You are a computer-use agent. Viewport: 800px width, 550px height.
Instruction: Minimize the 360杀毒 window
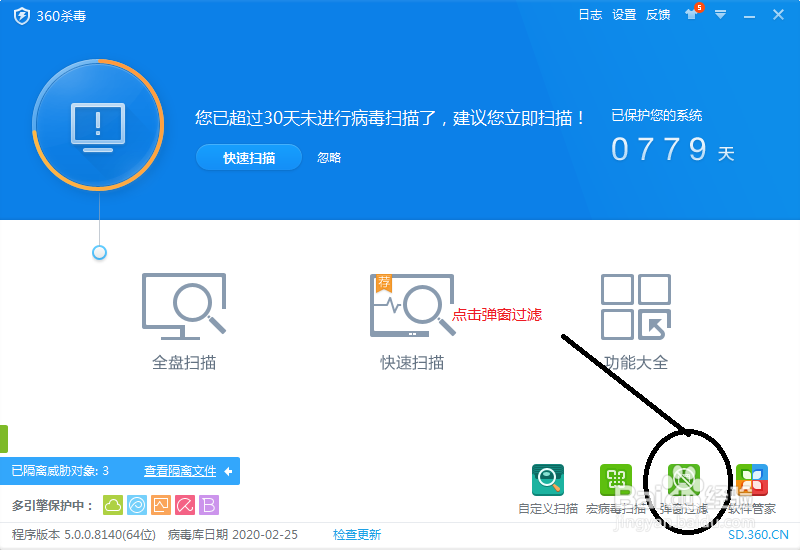(749, 16)
